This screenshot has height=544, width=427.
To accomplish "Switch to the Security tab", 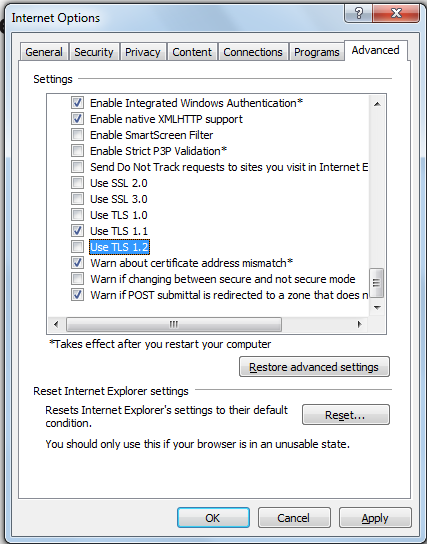I will [x=94, y=52].
